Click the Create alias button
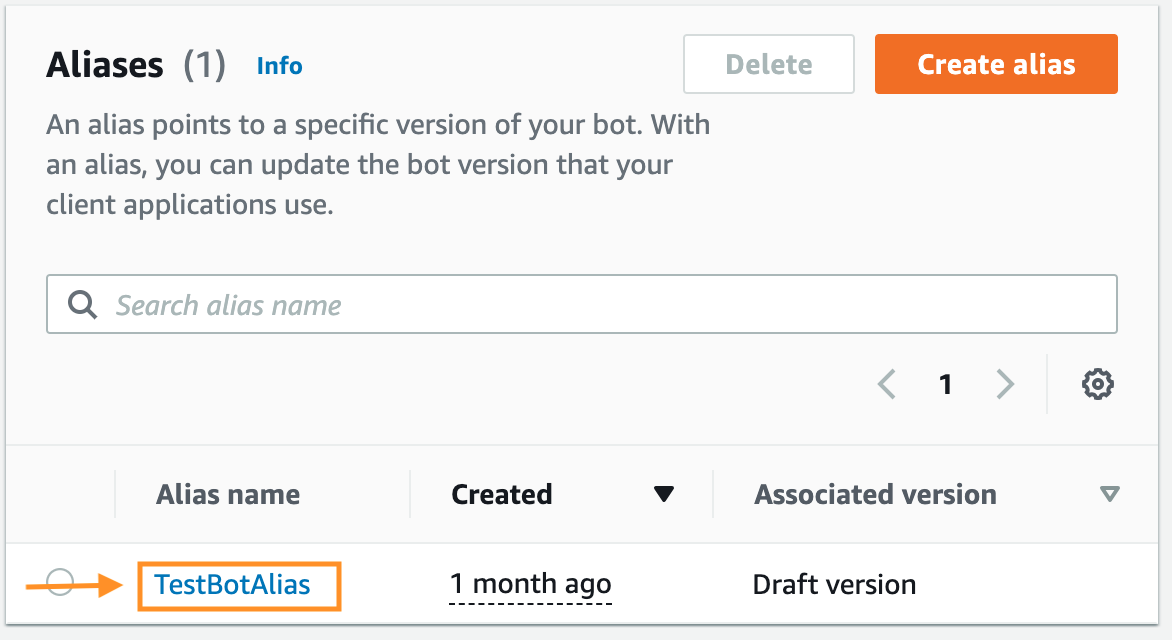Viewport: 1172px width, 640px height. (996, 64)
